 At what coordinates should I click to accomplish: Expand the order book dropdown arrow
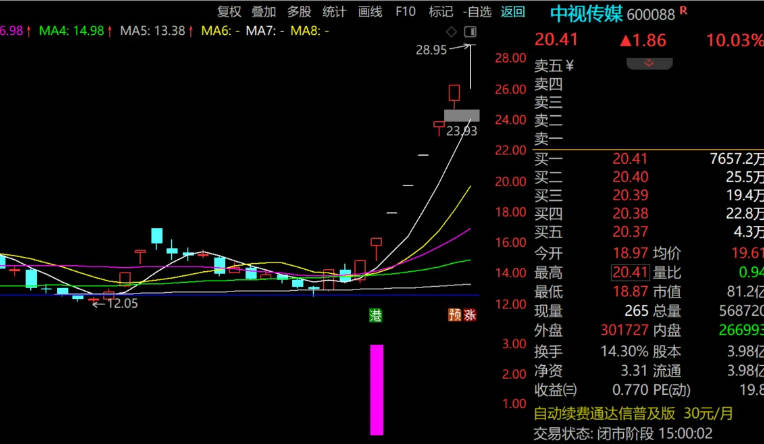point(649,64)
